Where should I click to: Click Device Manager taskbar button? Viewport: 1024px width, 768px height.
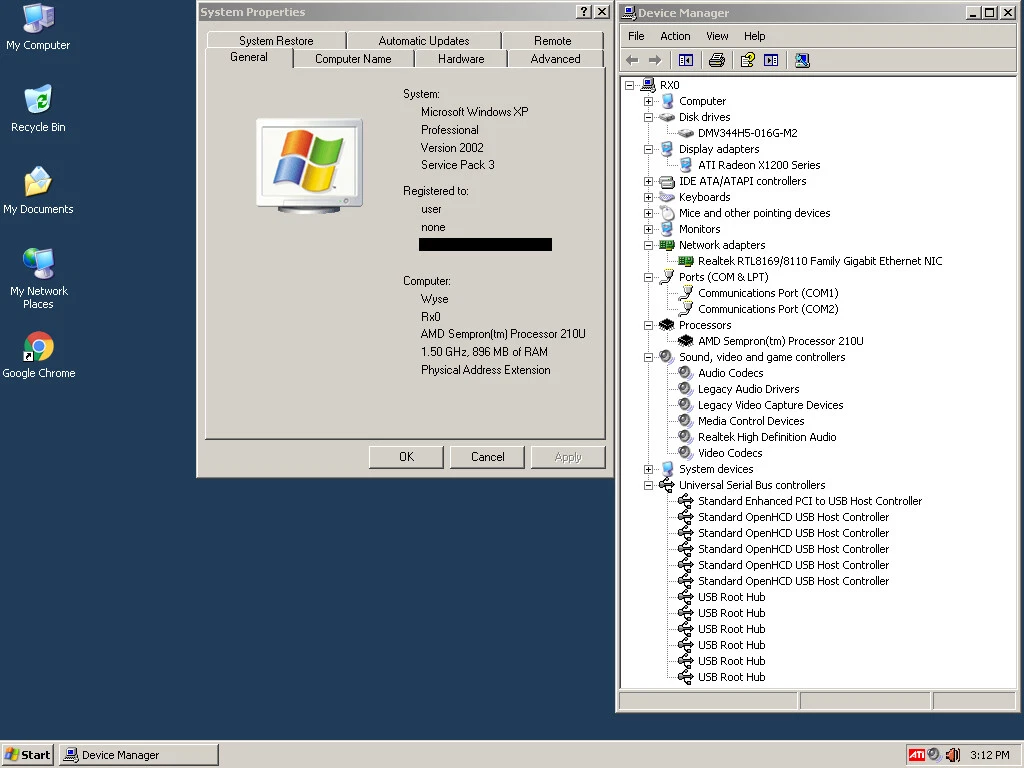138,755
